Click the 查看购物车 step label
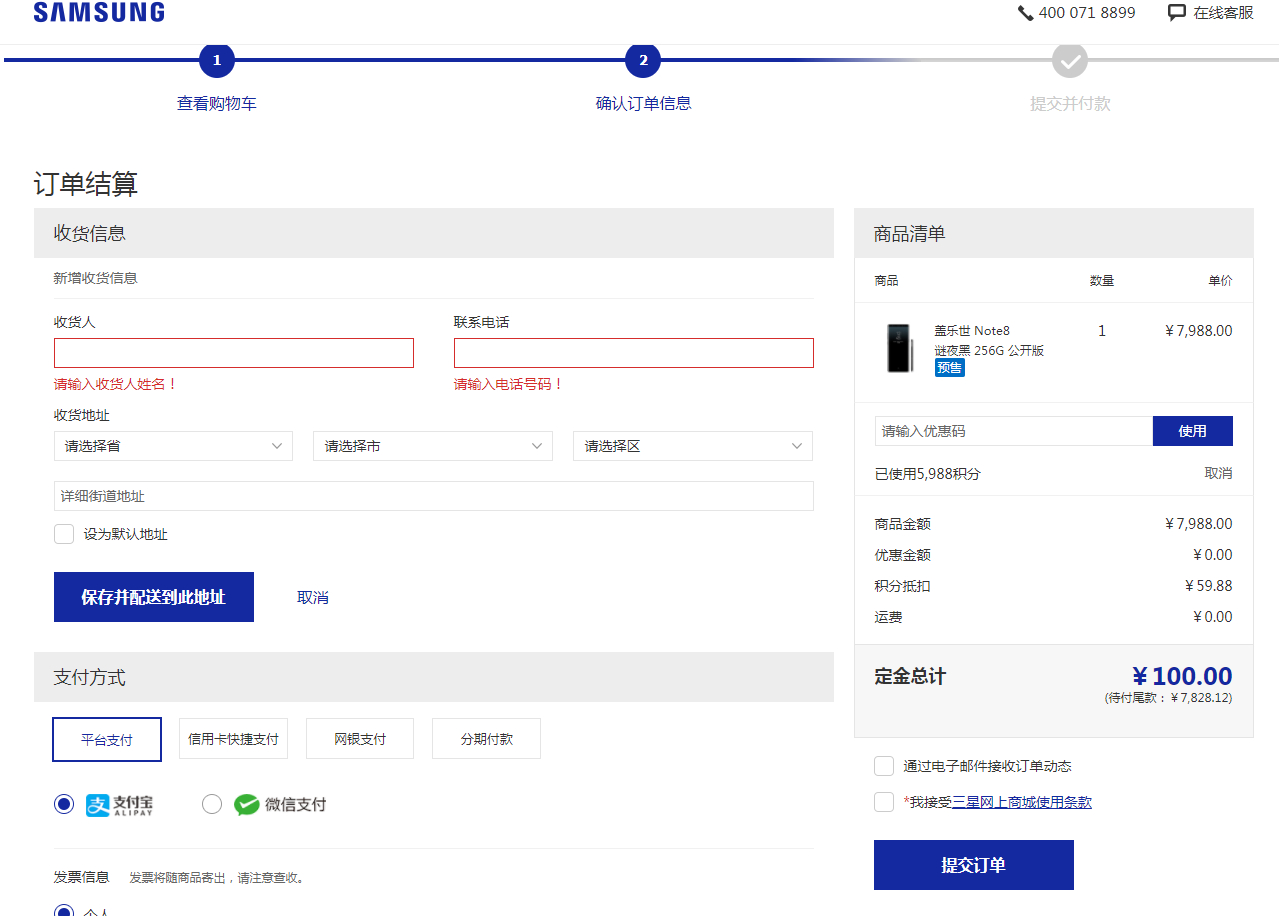1279x916 pixels. (217, 103)
